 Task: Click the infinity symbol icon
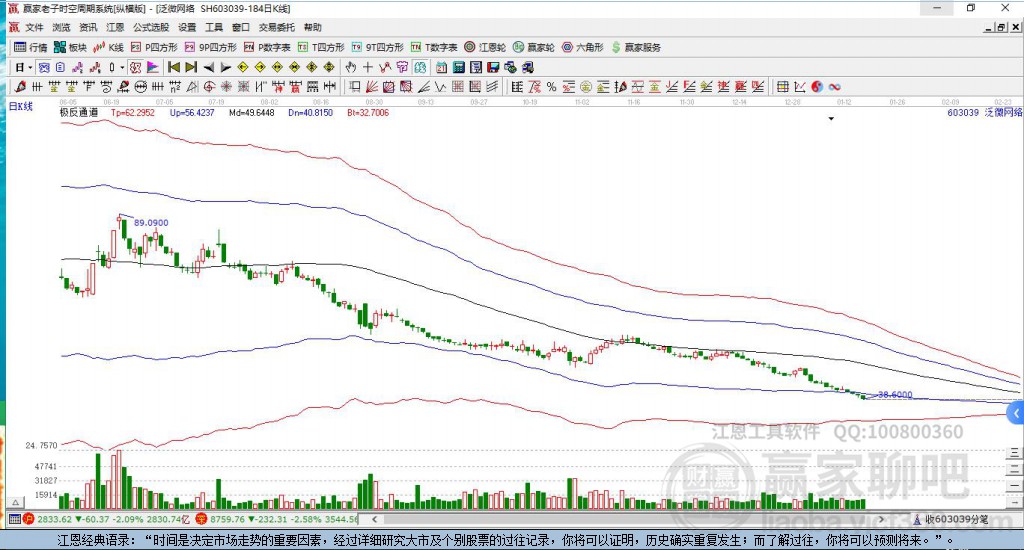(x=834, y=87)
